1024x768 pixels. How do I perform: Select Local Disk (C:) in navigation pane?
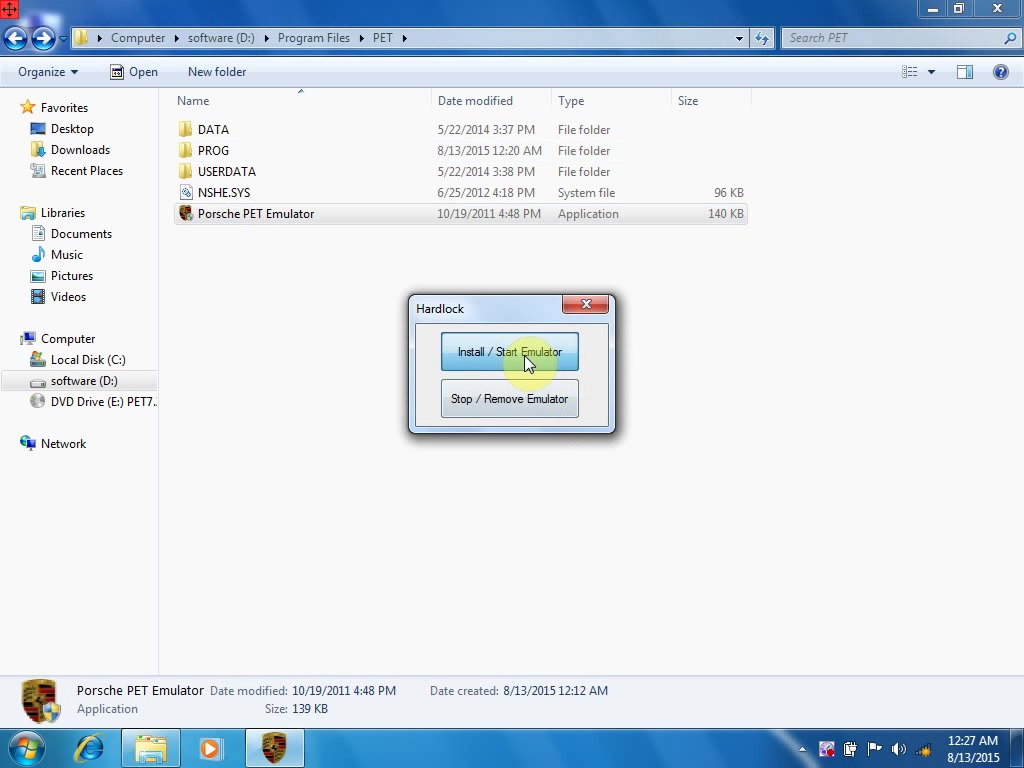(x=87, y=360)
